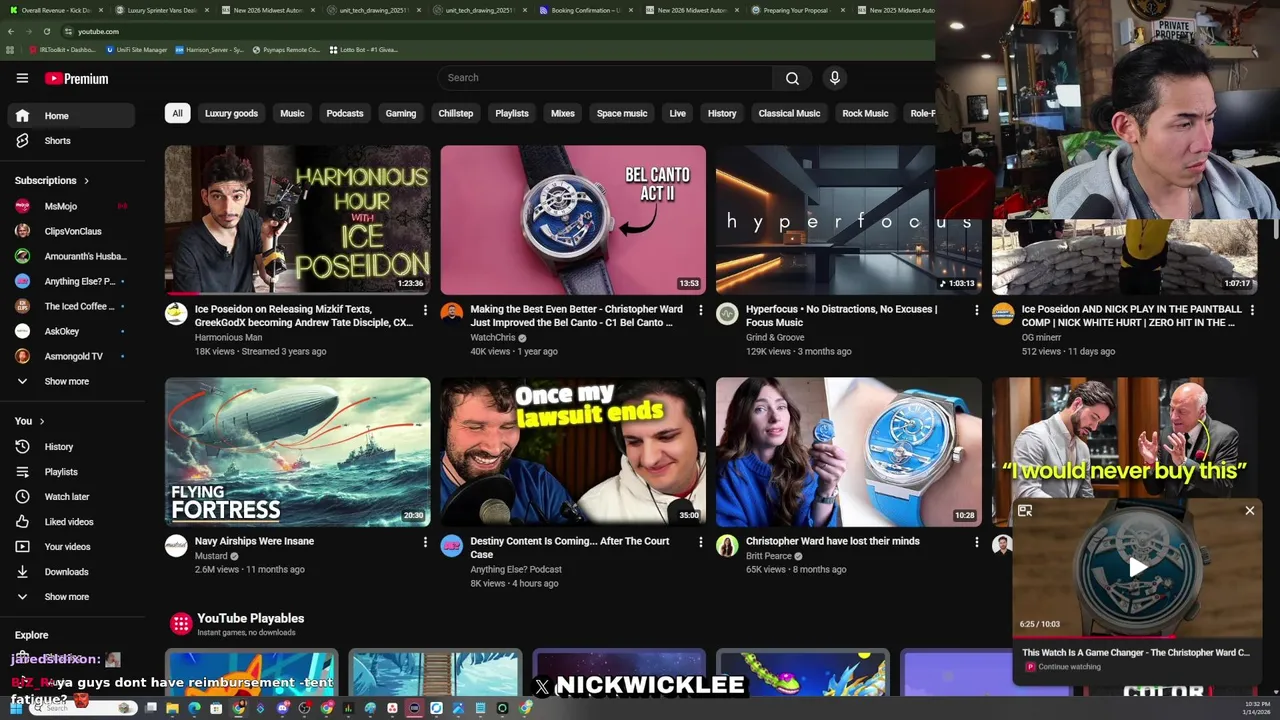The height and width of the screenshot is (720, 1280).
Task: Expand the miniplayer to full watch page
Action: [x=1025, y=511]
